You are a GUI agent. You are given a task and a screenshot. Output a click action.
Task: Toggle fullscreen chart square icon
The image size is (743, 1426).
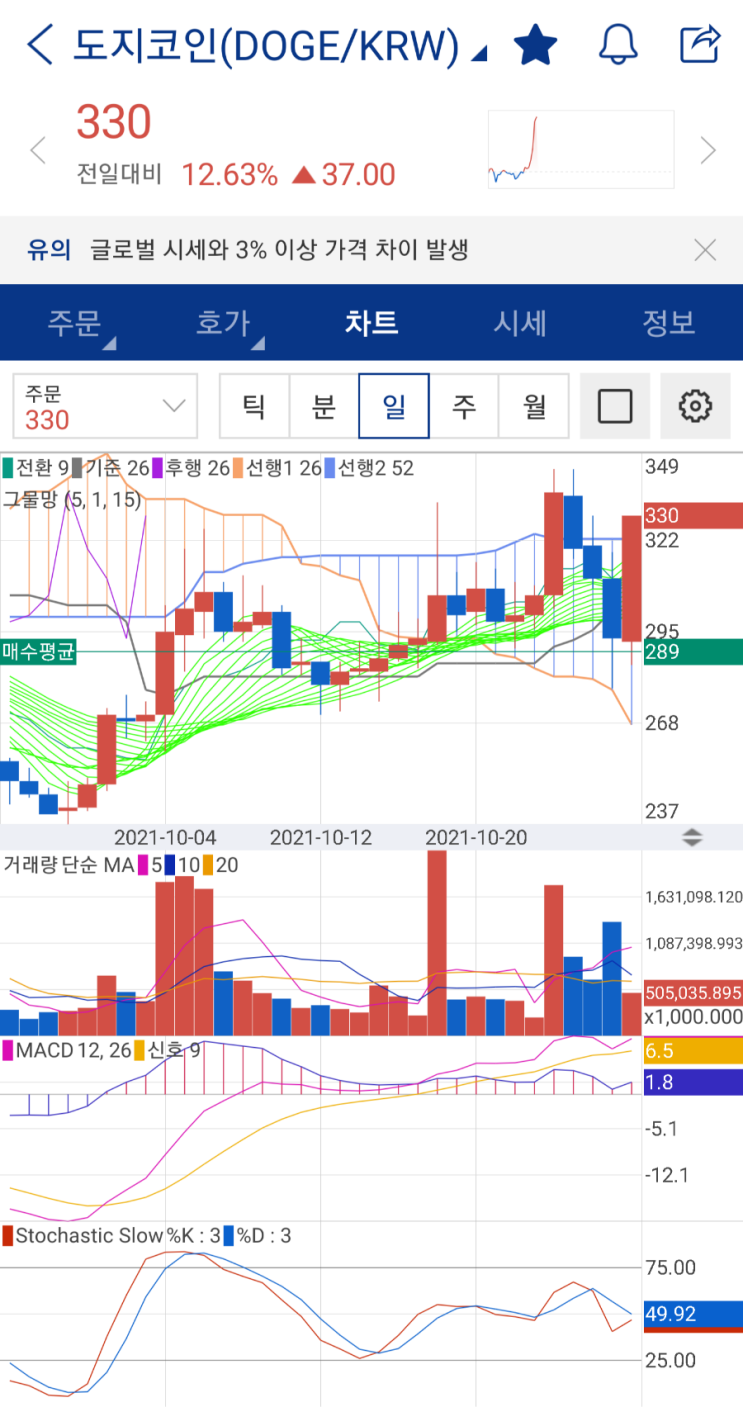(x=615, y=406)
